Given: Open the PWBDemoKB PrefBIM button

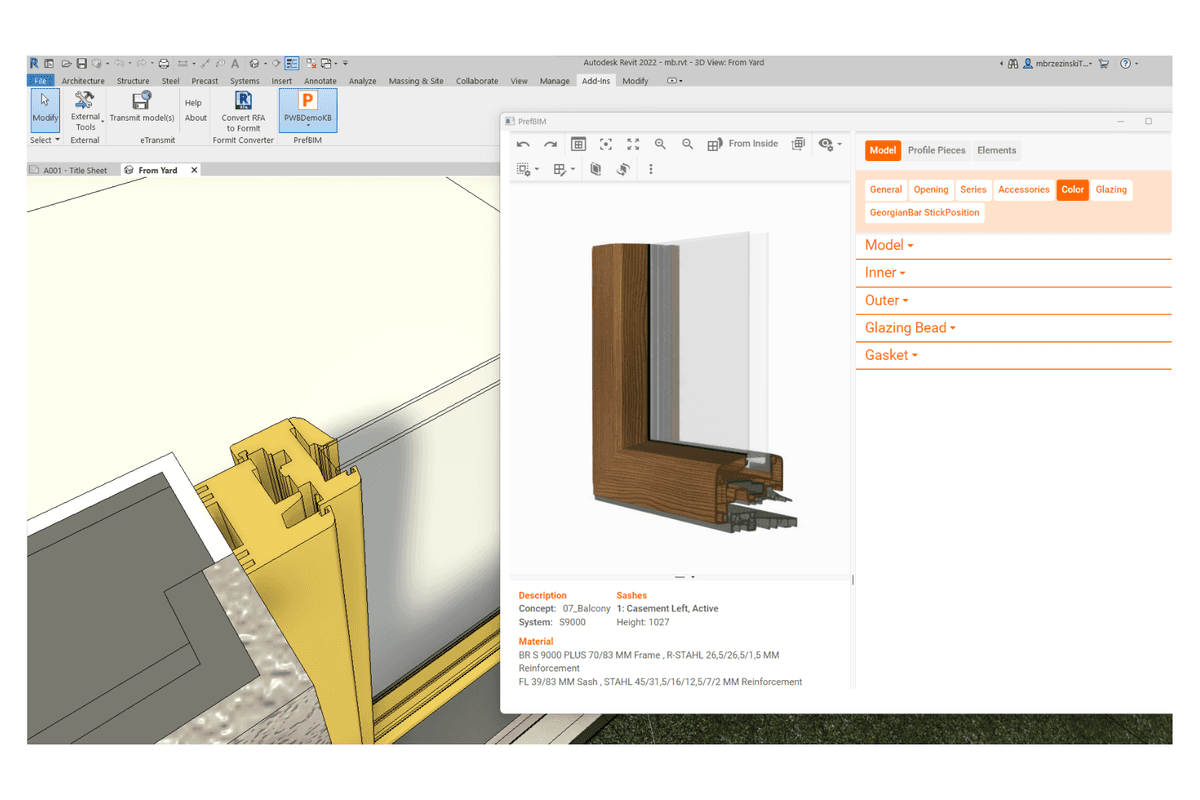Looking at the screenshot, I should point(308,110).
